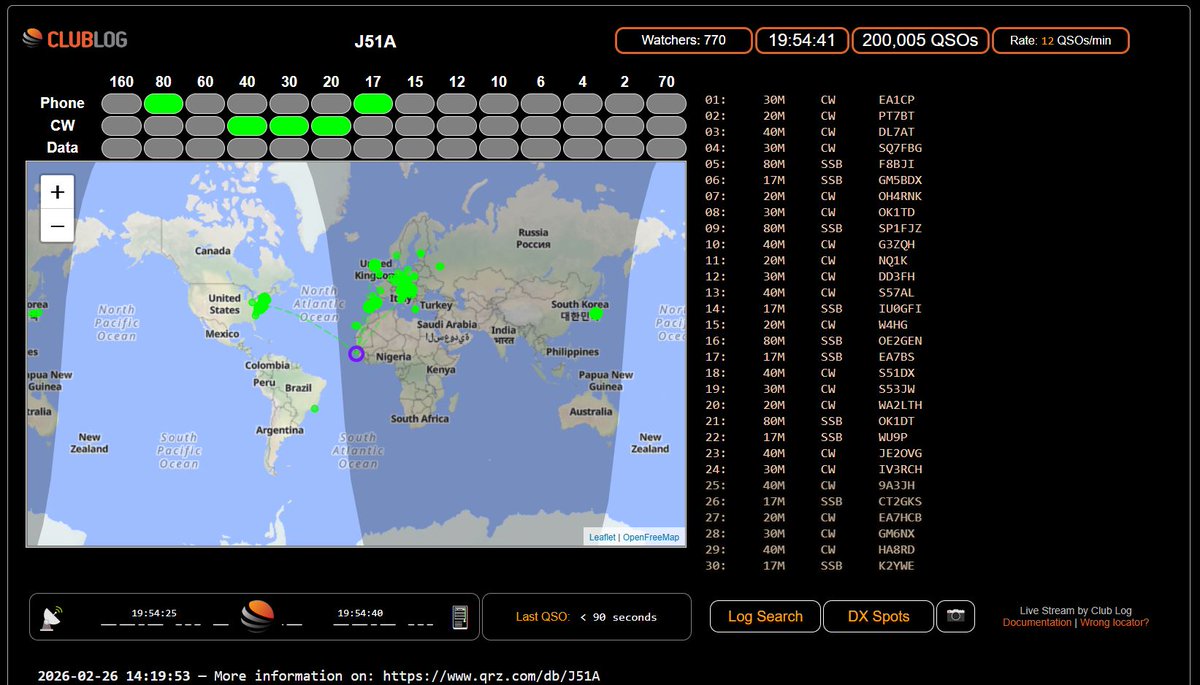The height and width of the screenshot is (685, 1200).
Task: Select log row 09 callsign SP1FJZ
Action: click(901, 228)
